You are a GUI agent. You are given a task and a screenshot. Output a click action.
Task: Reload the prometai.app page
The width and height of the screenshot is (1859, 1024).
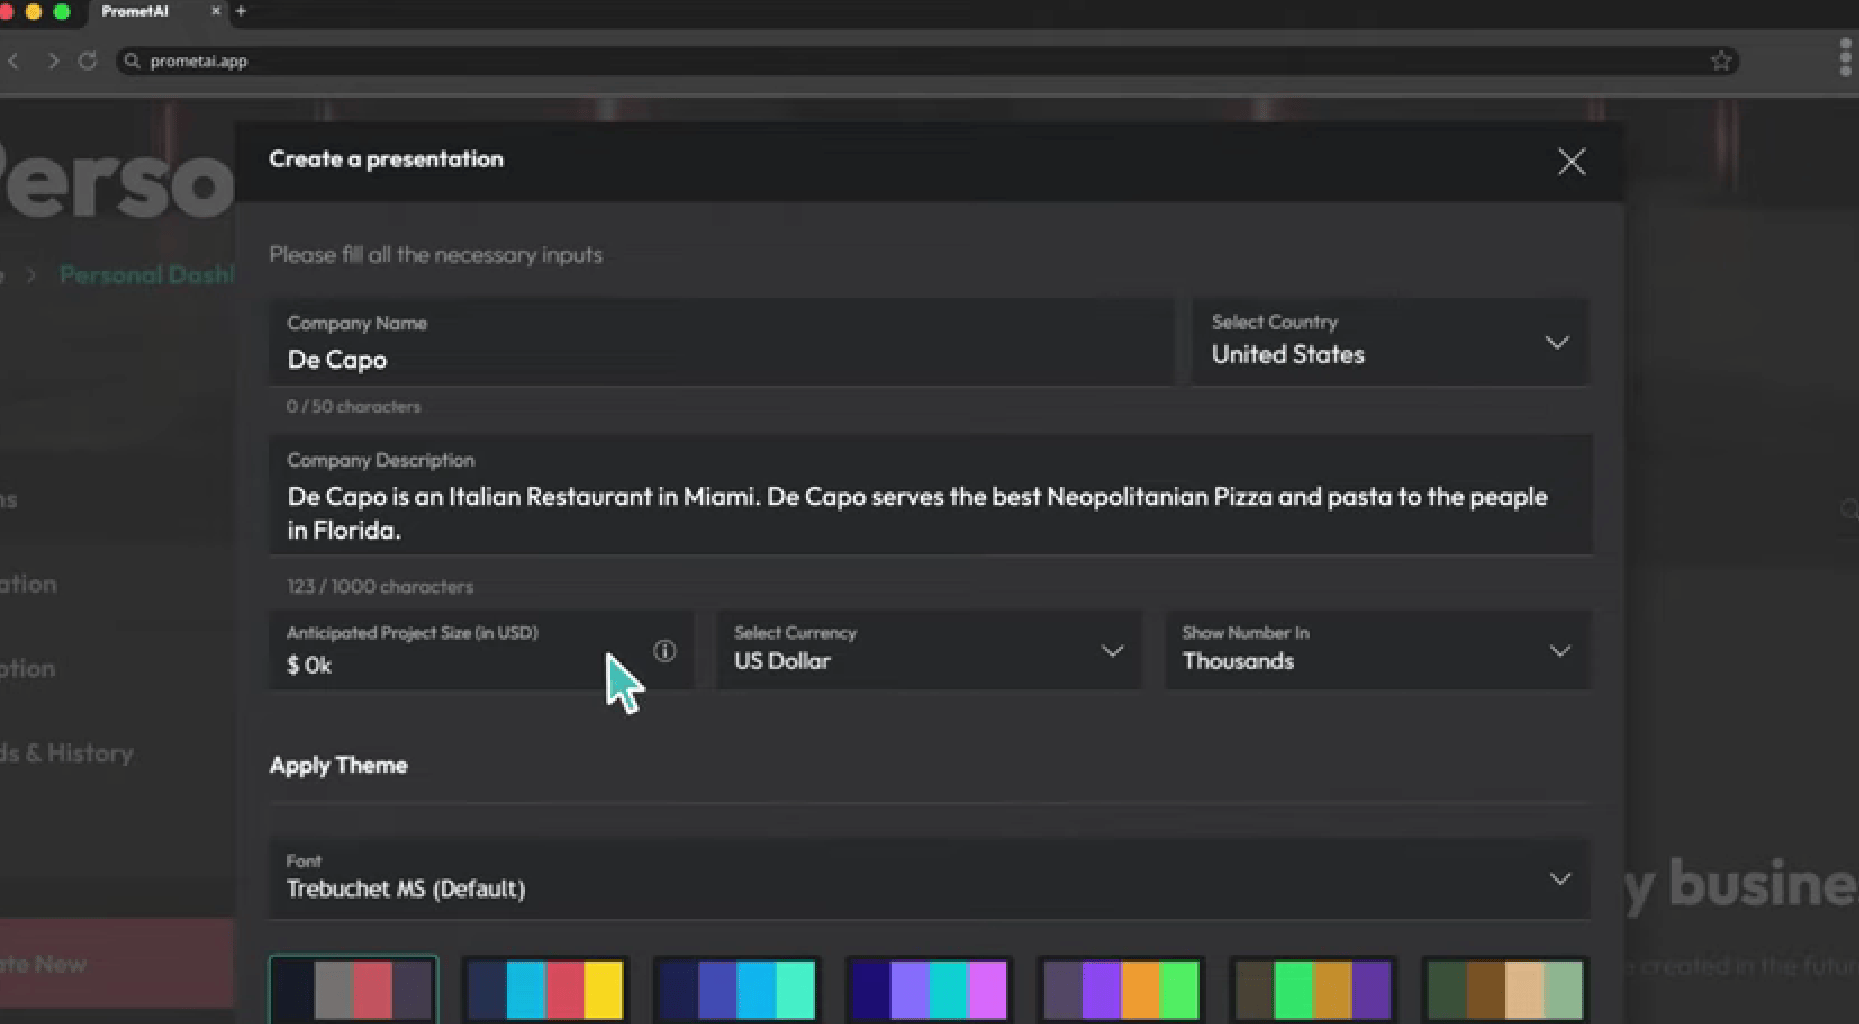pyautogui.click(x=88, y=61)
